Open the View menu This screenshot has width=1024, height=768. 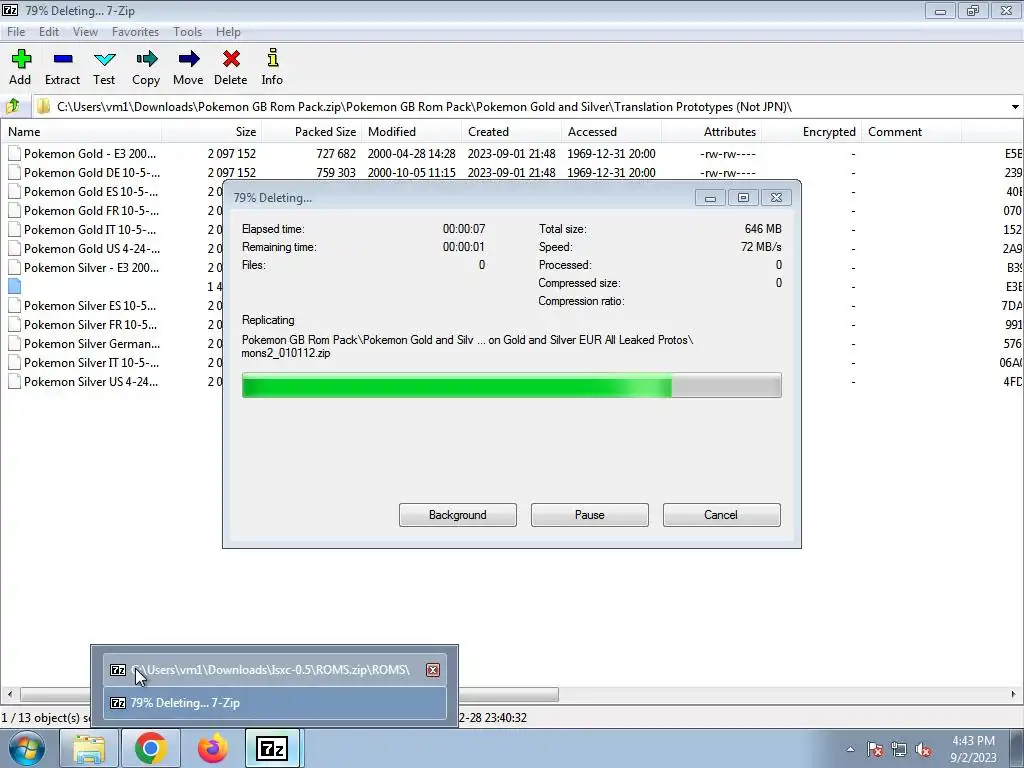tap(85, 31)
